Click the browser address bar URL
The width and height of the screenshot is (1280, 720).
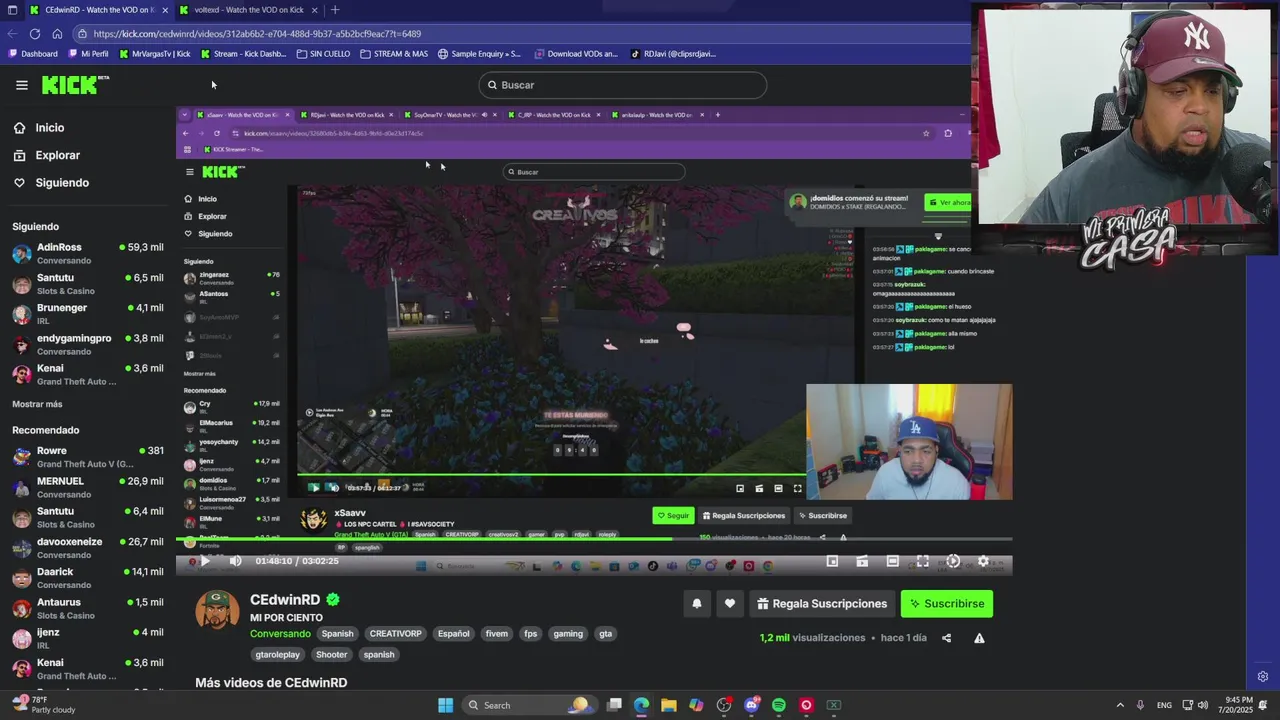click(x=257, y=33)
